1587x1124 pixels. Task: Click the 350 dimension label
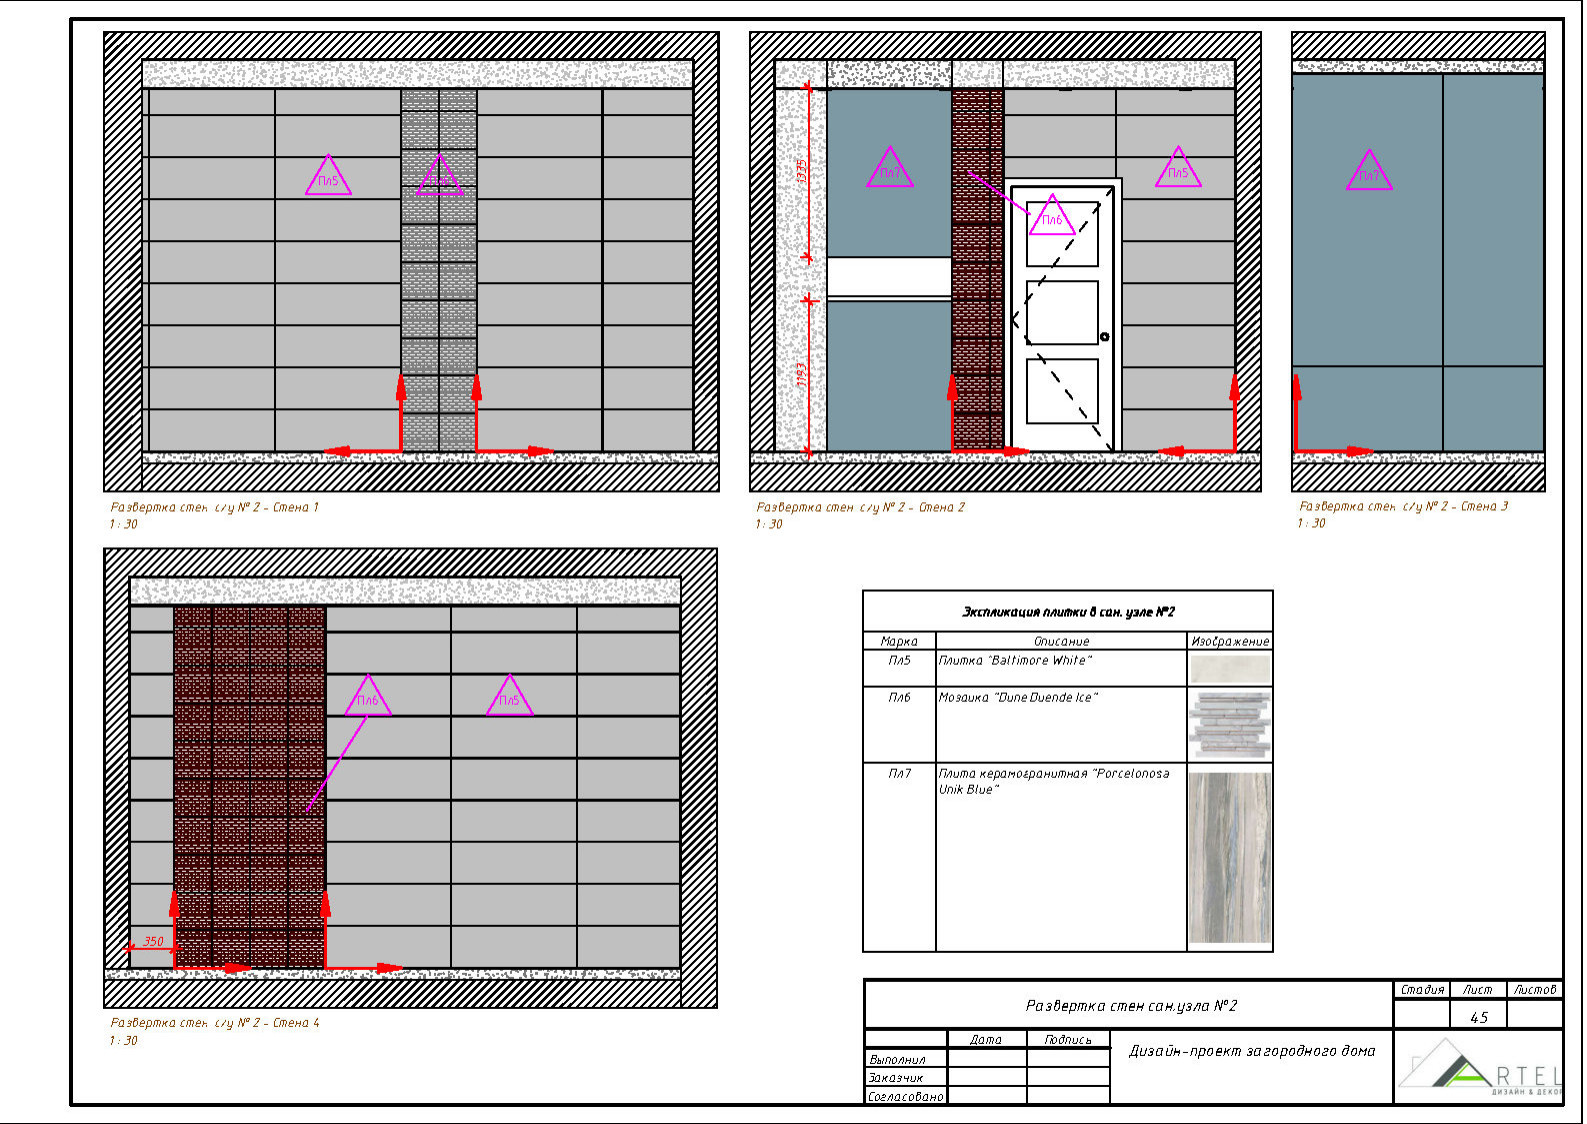(x=153, y=941)
